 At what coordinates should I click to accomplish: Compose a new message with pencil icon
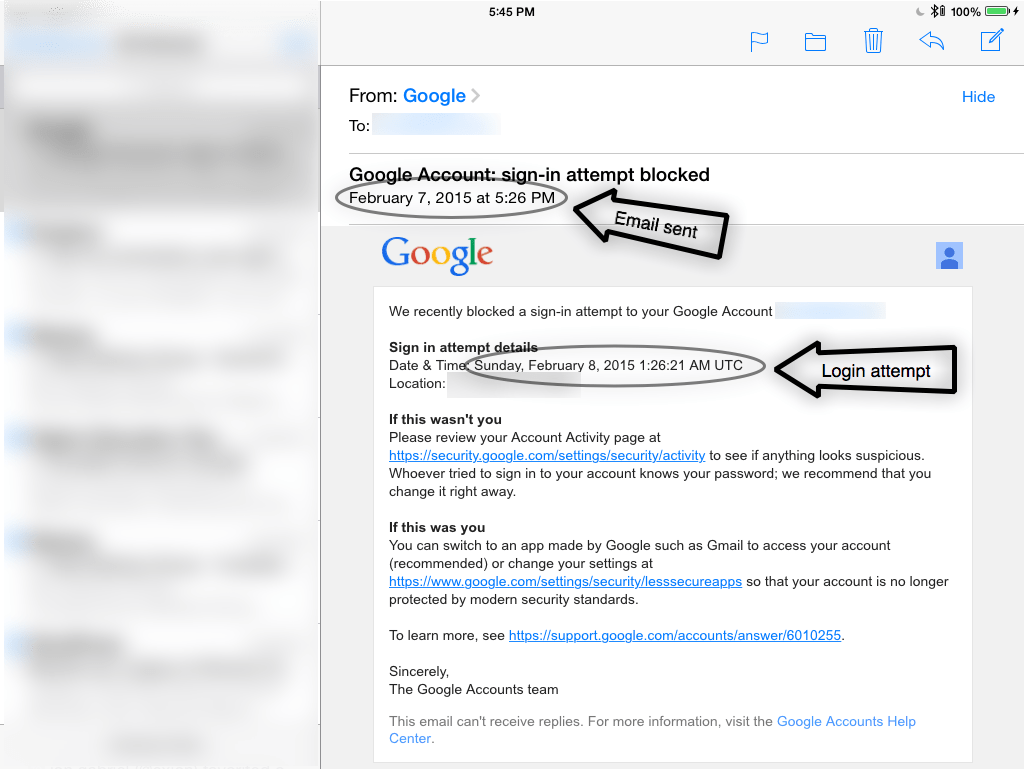point(992,40)
